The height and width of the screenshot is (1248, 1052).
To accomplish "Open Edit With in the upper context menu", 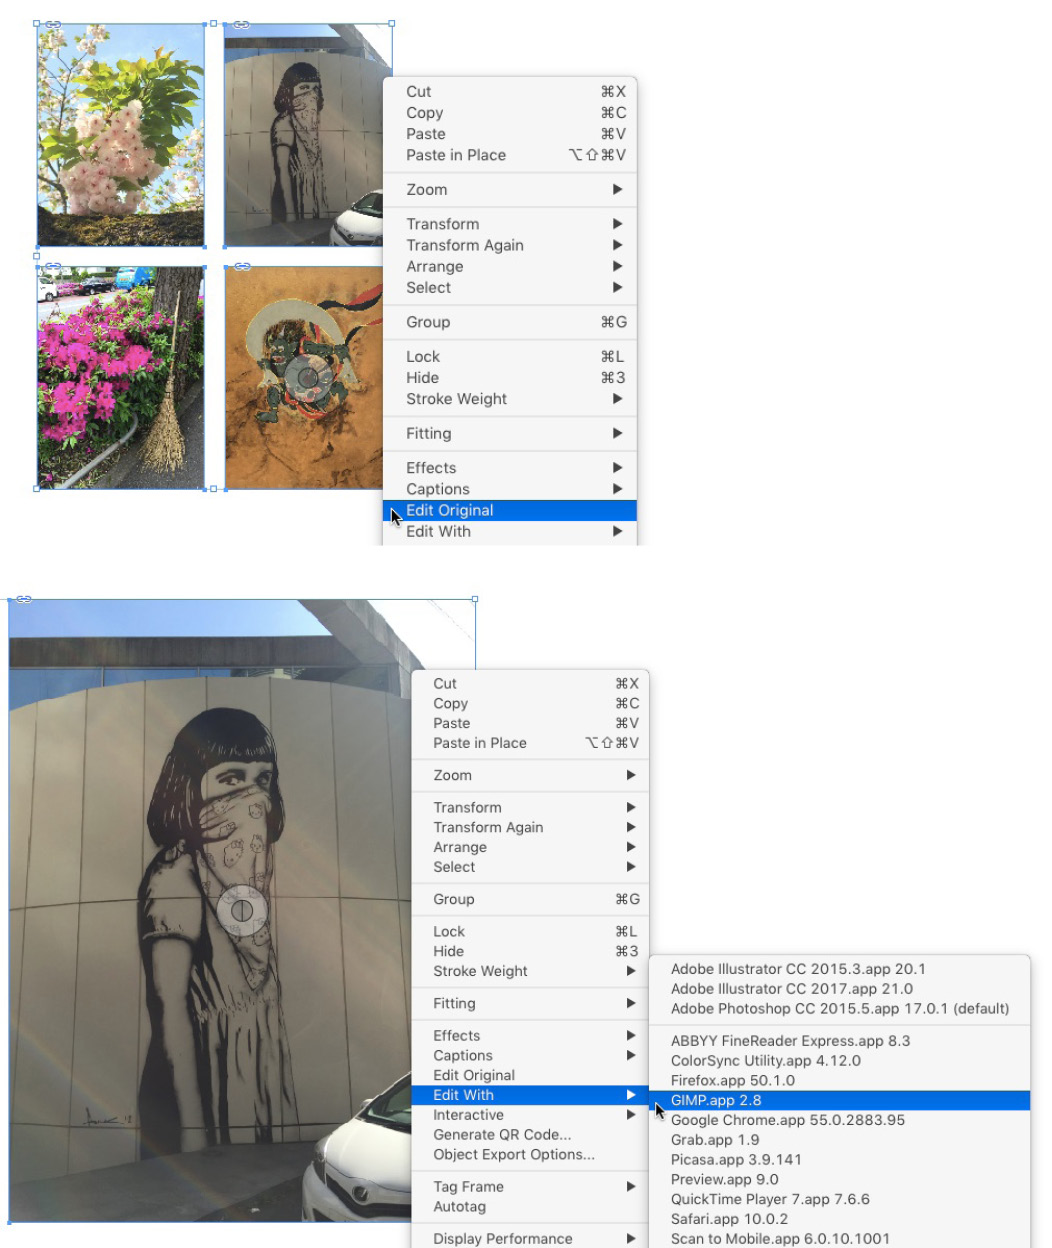I will point(510,531).
